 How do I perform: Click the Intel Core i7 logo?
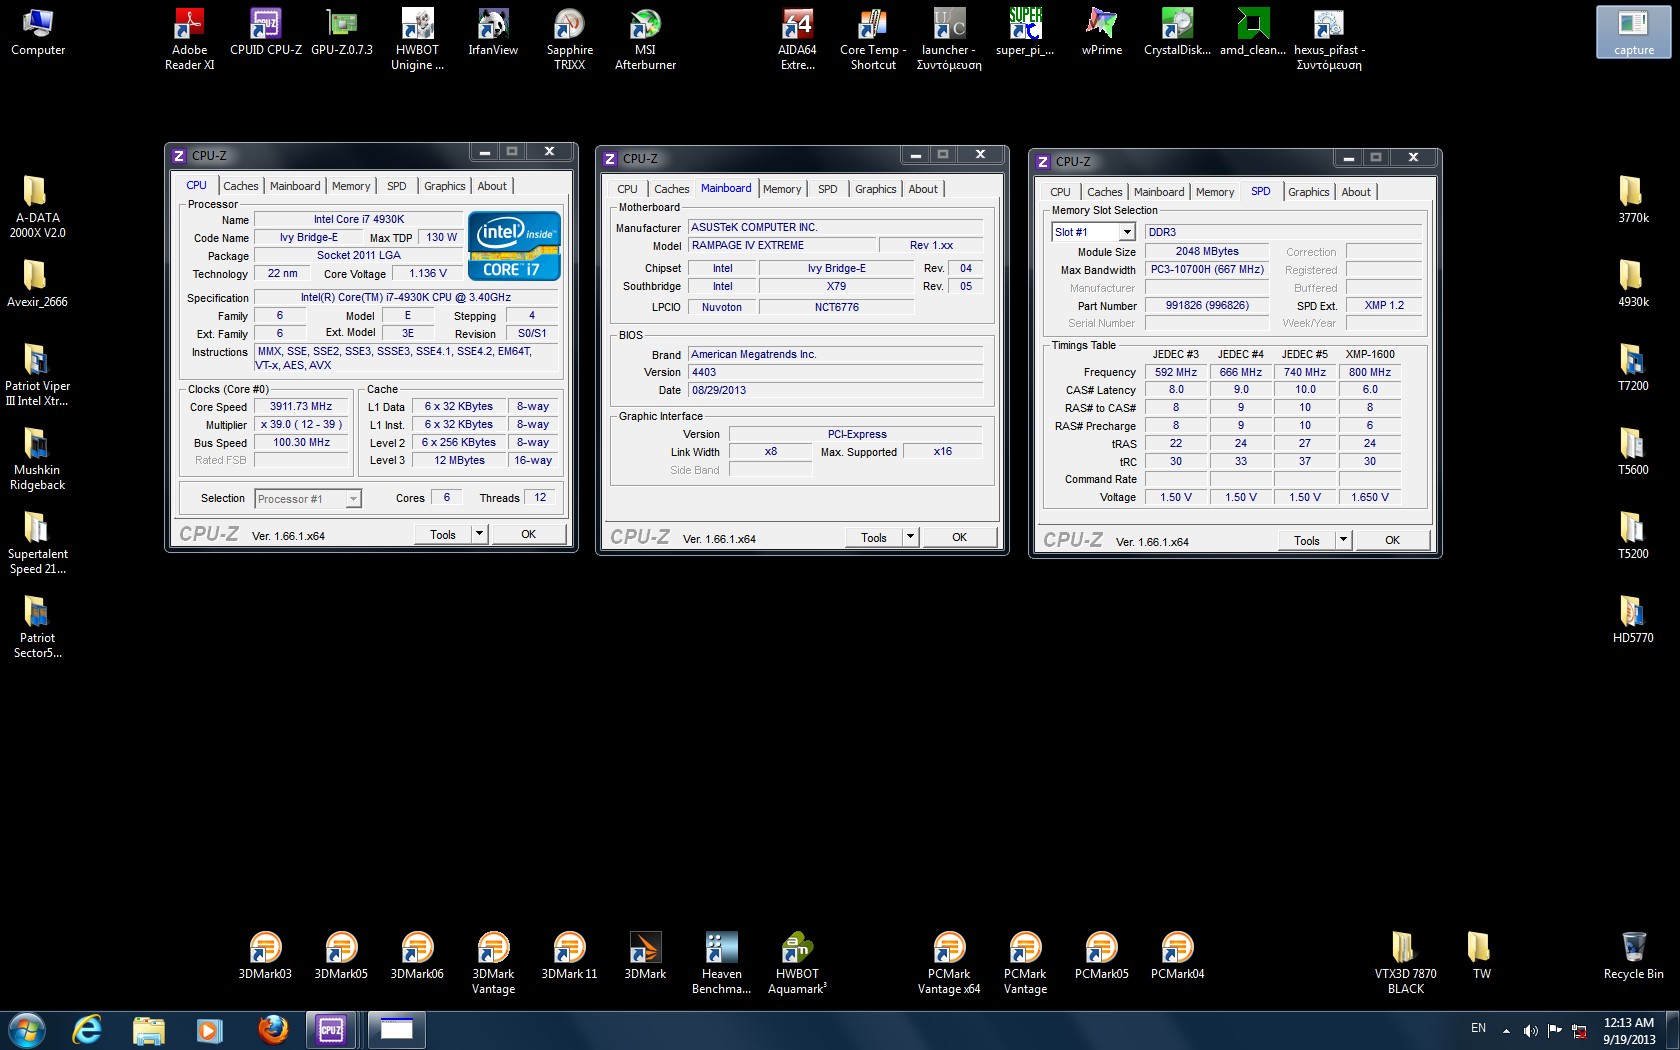click(x=514, y=246)
